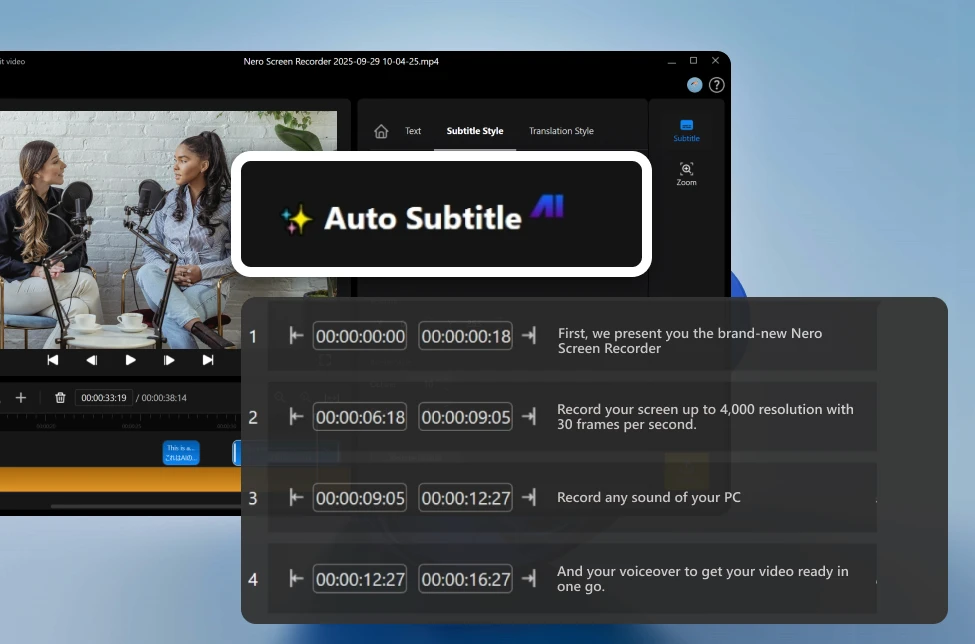The height and width of the screenshot is (644, 975).
Task: Step back one frame
Action: point(91,360)
